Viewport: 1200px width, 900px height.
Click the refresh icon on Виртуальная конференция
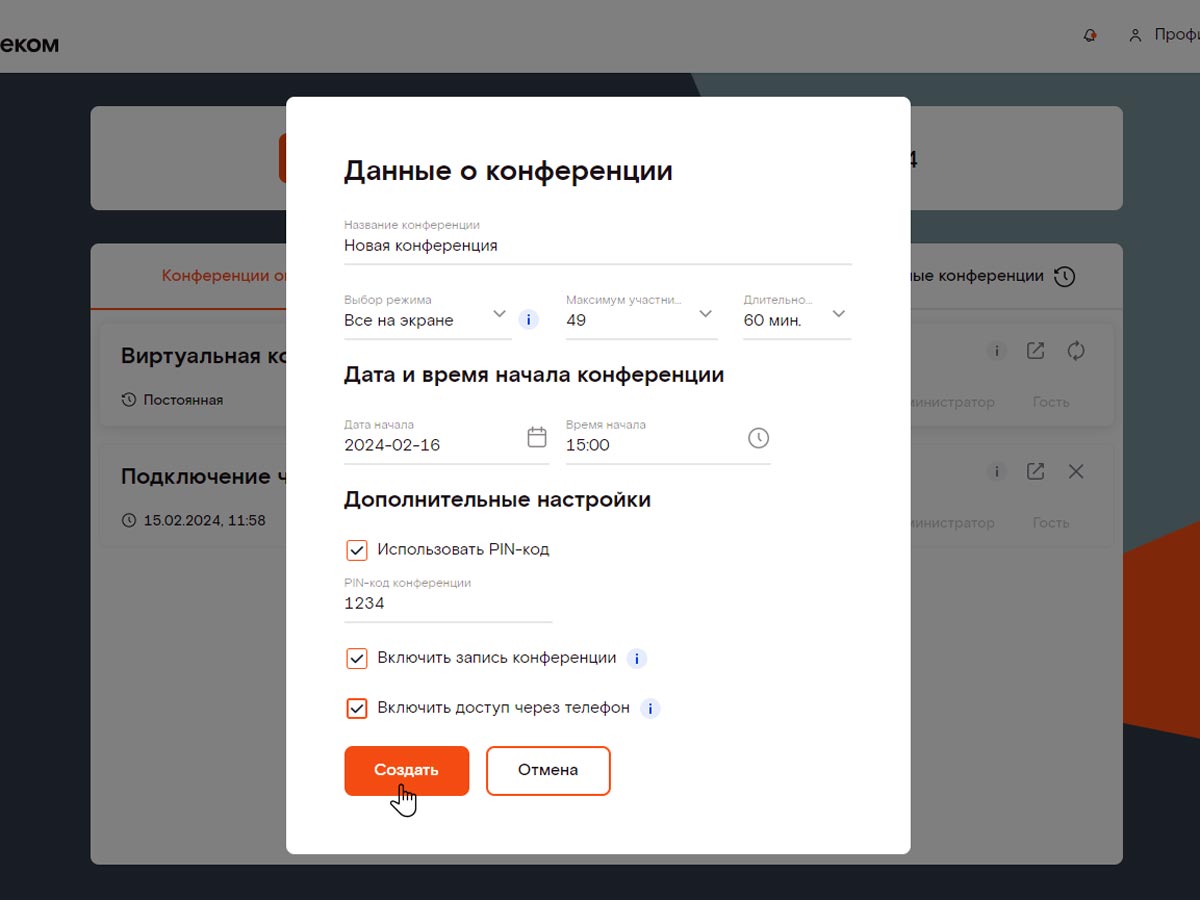click(x=1075, y=351)
